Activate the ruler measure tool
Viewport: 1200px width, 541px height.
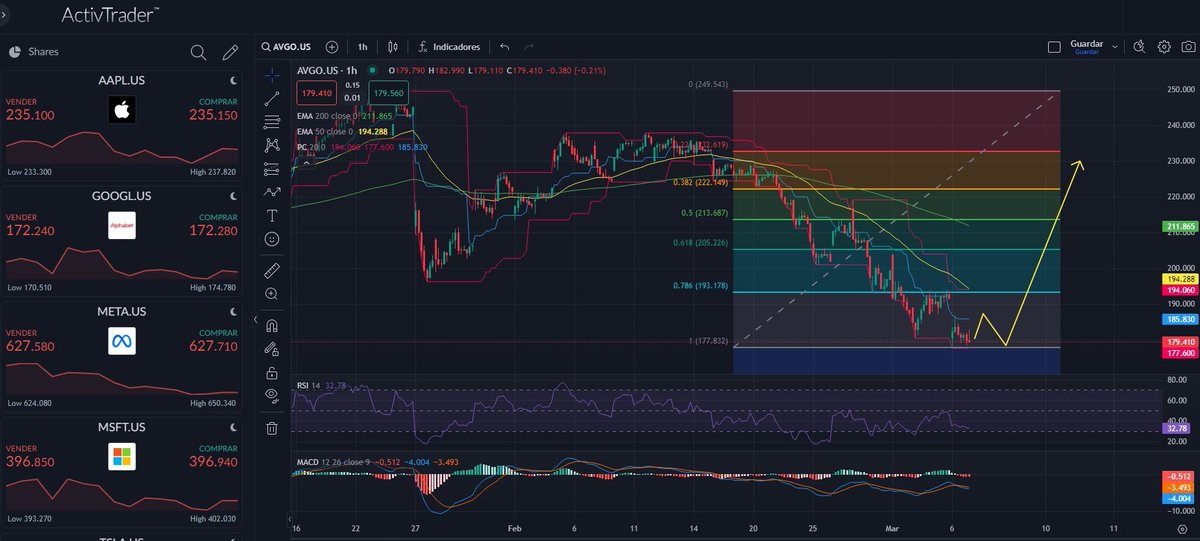click(271, 270)
